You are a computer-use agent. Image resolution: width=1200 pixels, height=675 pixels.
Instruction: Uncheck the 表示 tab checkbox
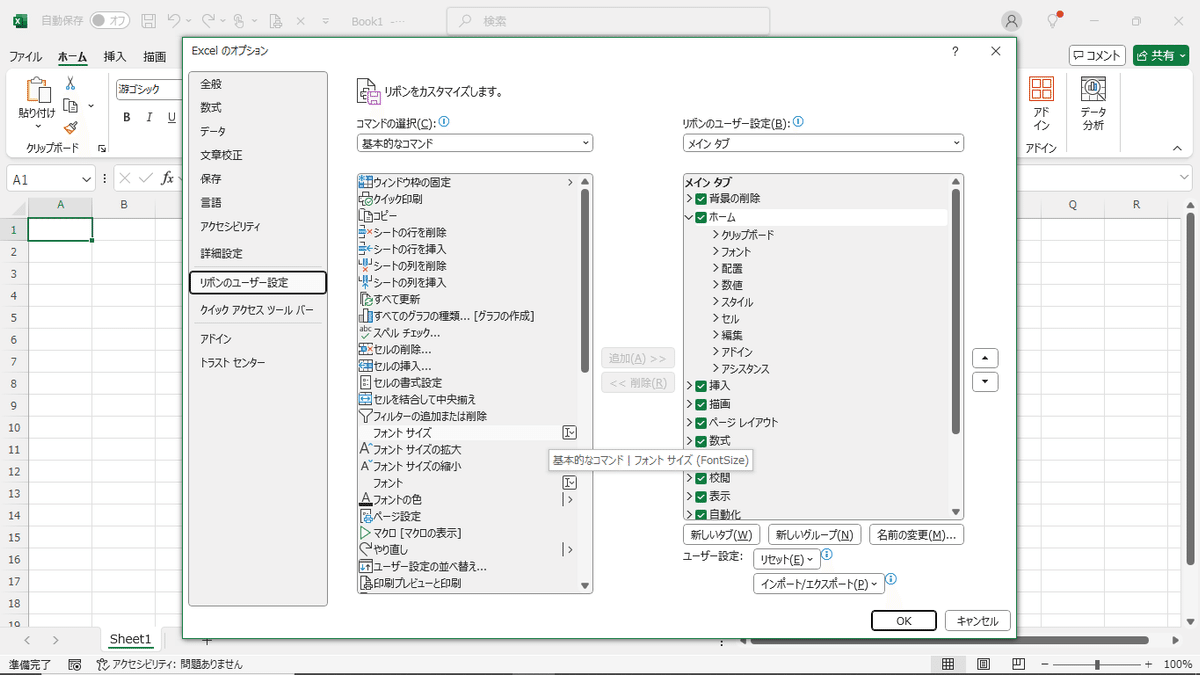(701, 496)
